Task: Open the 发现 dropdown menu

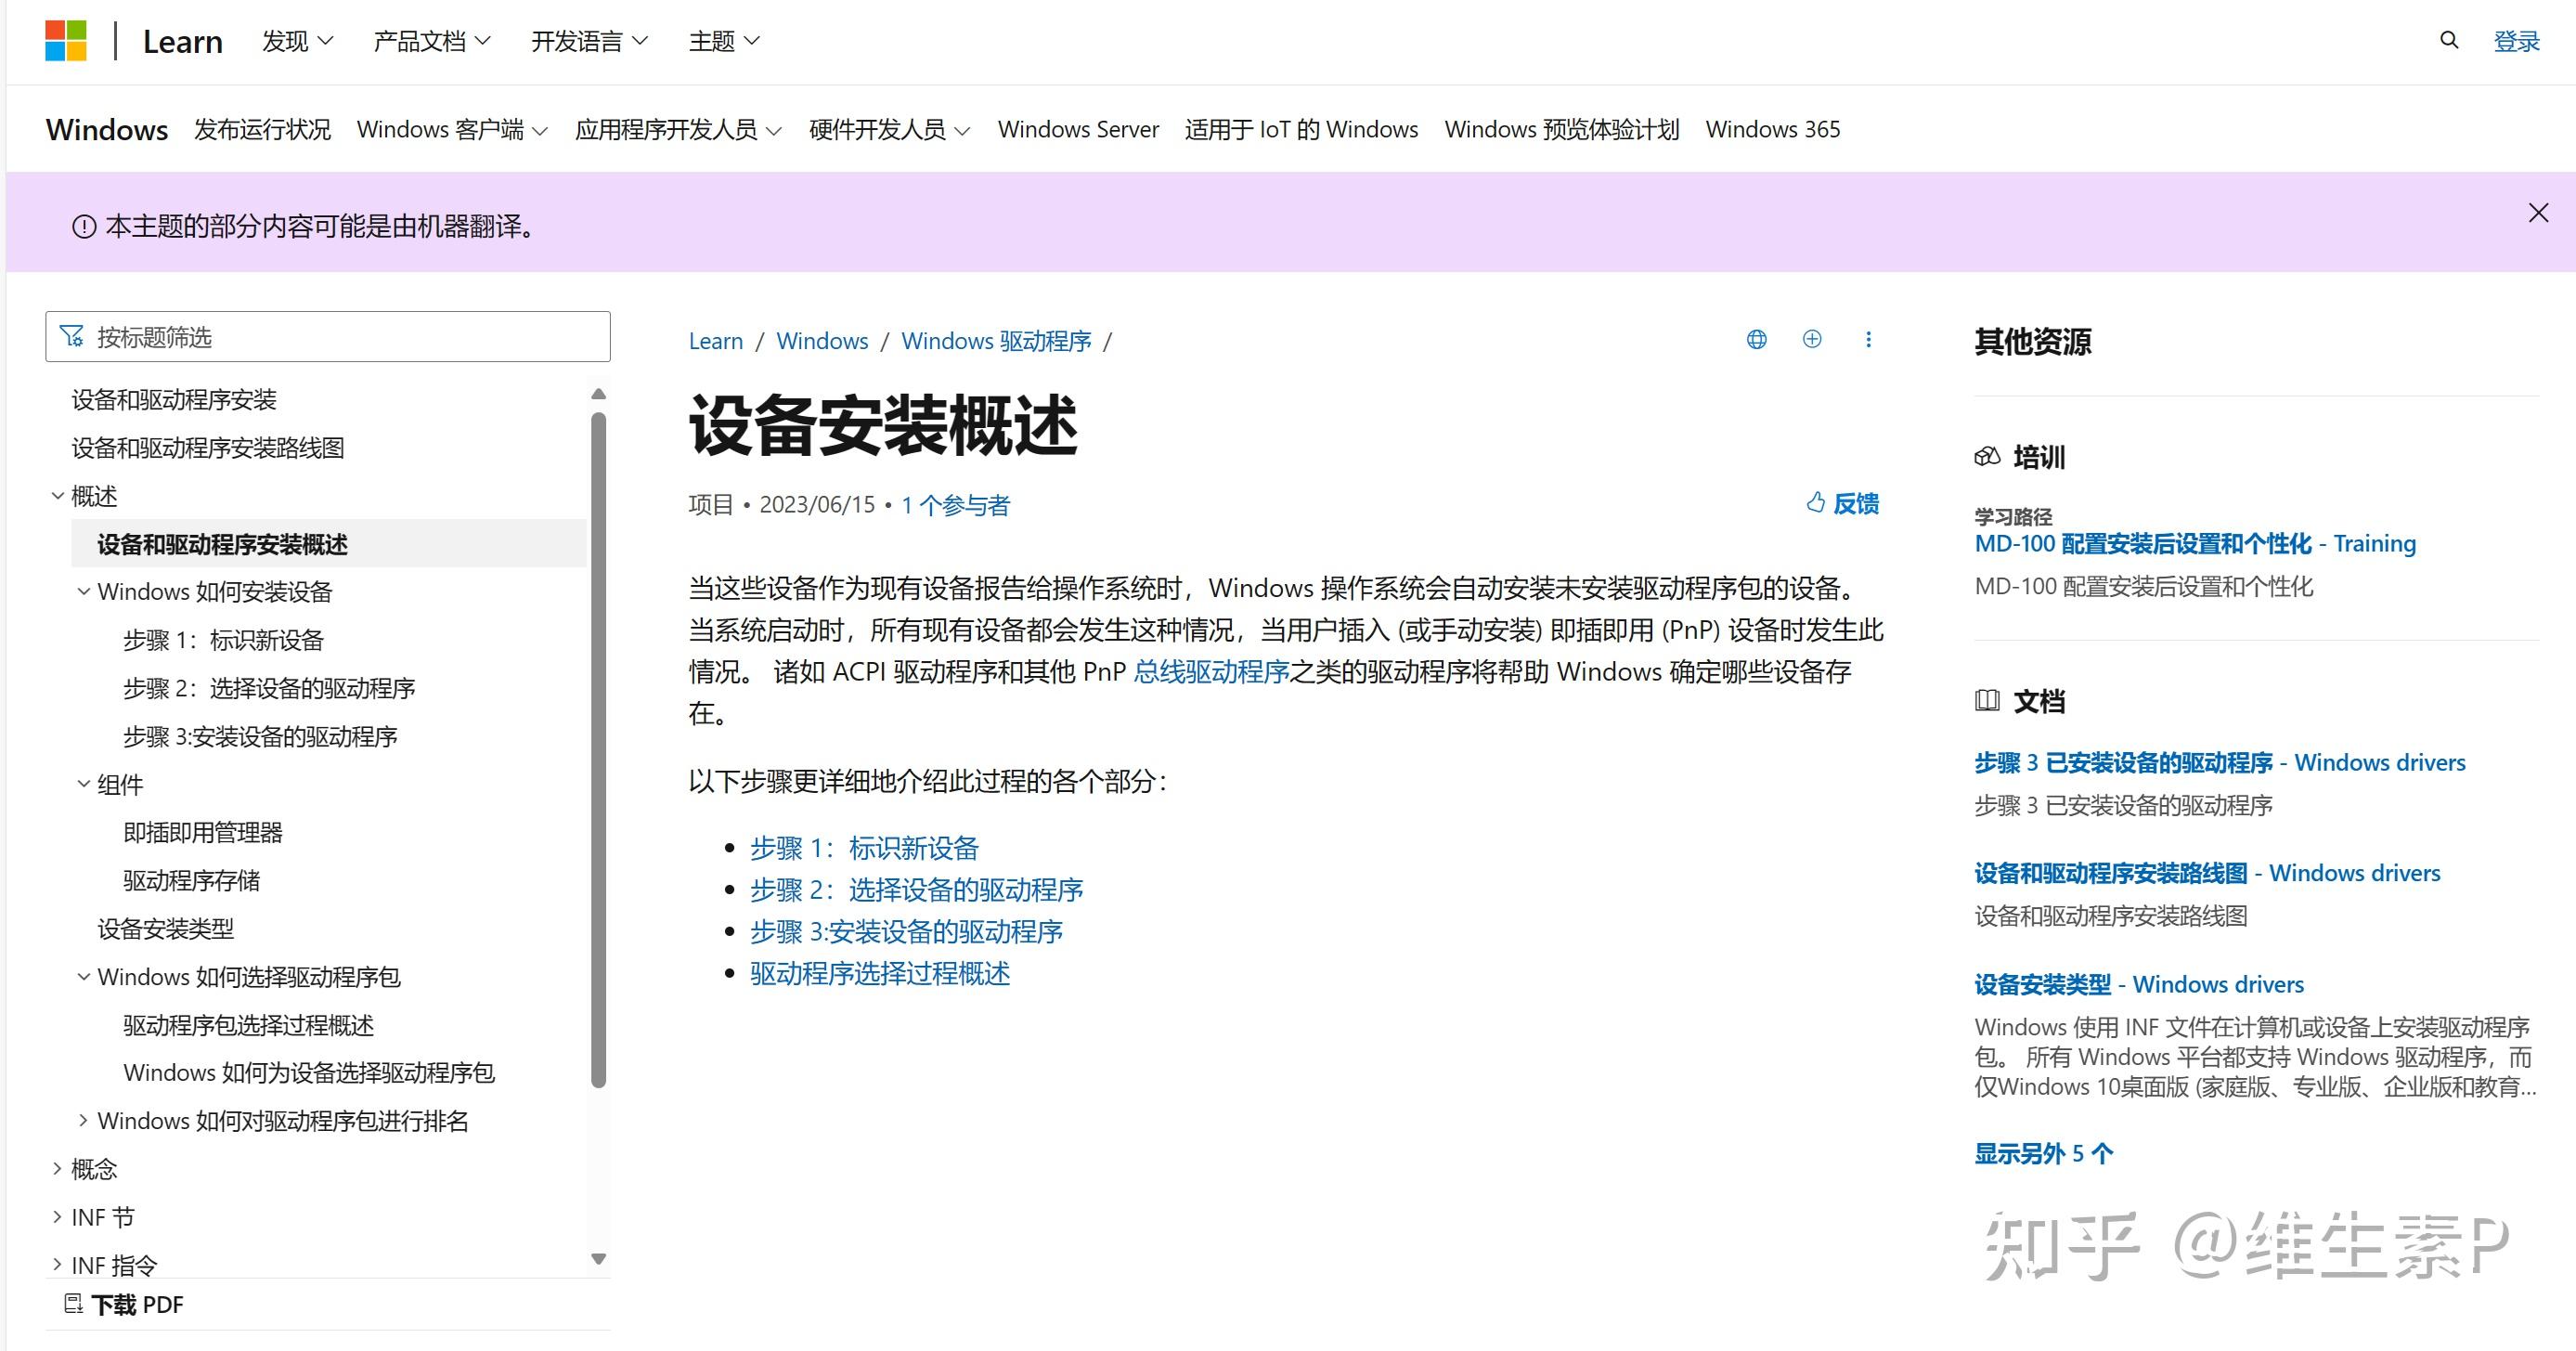Action: pos(297,41)
